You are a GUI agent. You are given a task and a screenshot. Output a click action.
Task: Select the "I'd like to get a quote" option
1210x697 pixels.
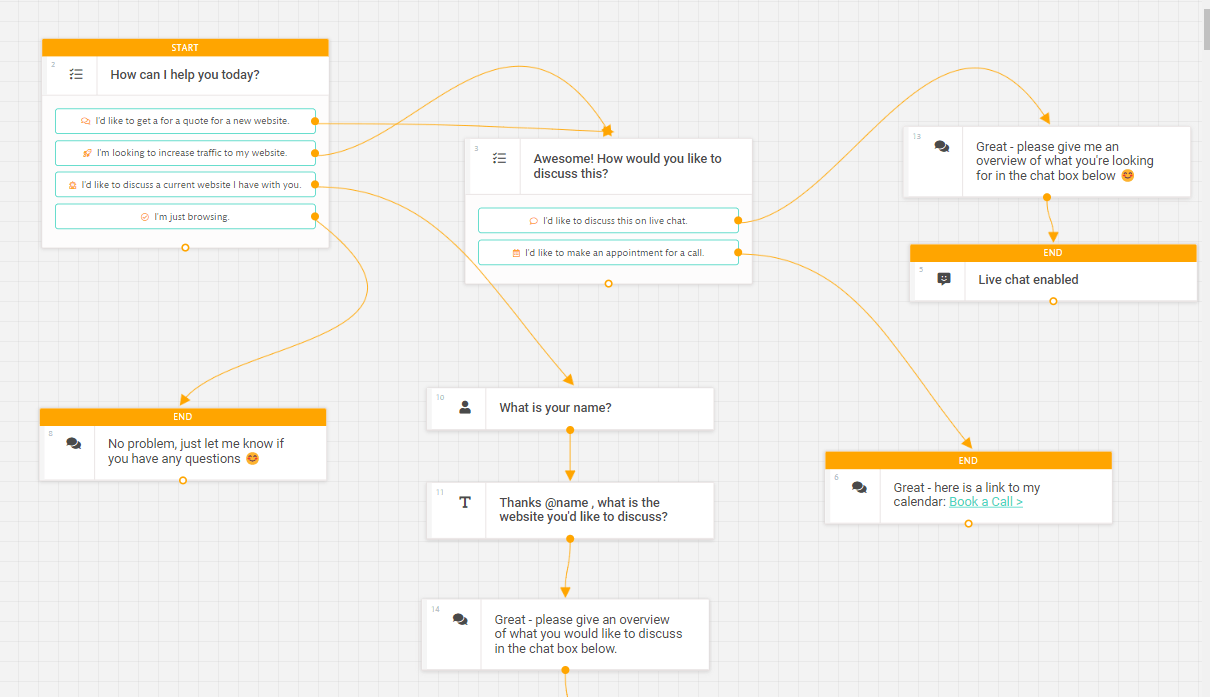coord(185,121)
